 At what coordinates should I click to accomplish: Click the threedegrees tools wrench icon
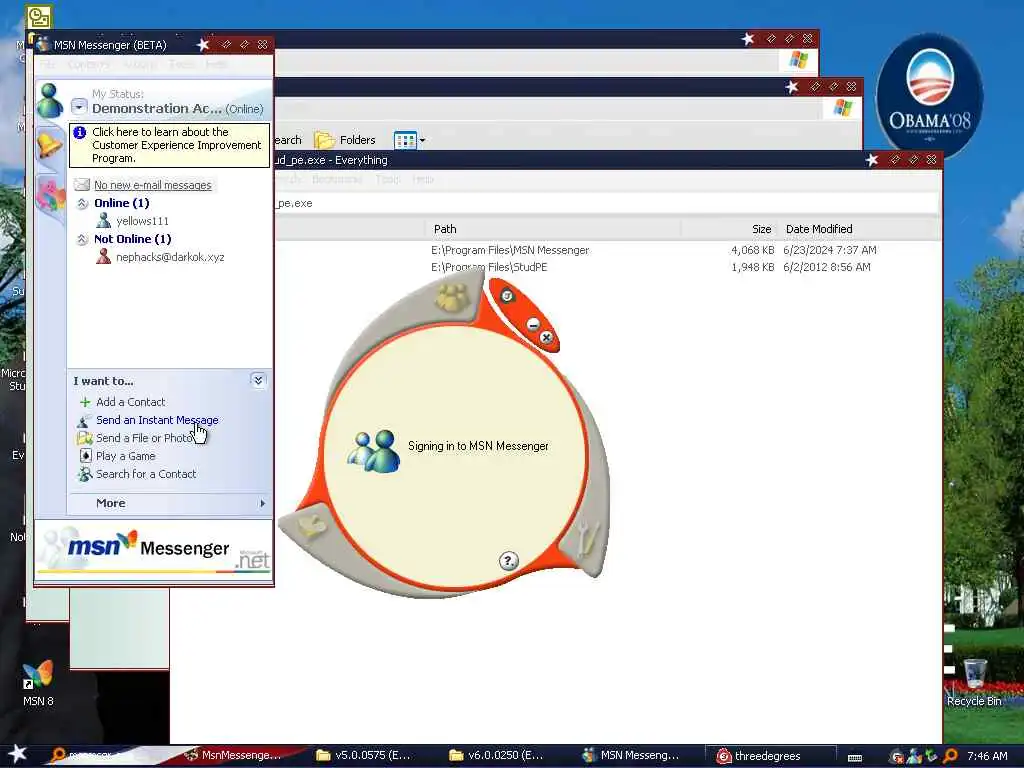coord(587,539)
